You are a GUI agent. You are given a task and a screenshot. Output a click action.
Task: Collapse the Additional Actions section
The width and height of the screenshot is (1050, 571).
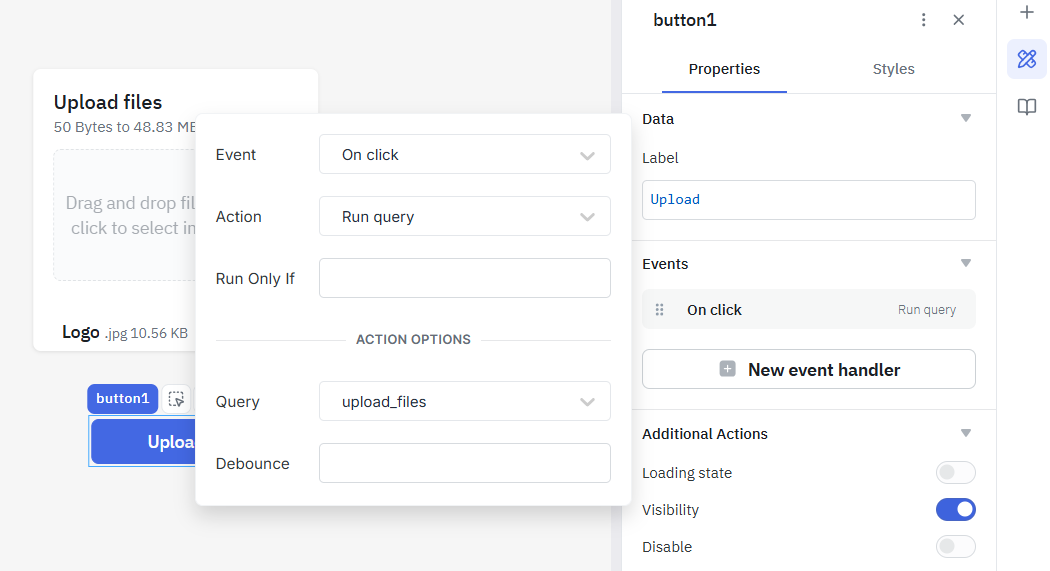click(966, 433)
